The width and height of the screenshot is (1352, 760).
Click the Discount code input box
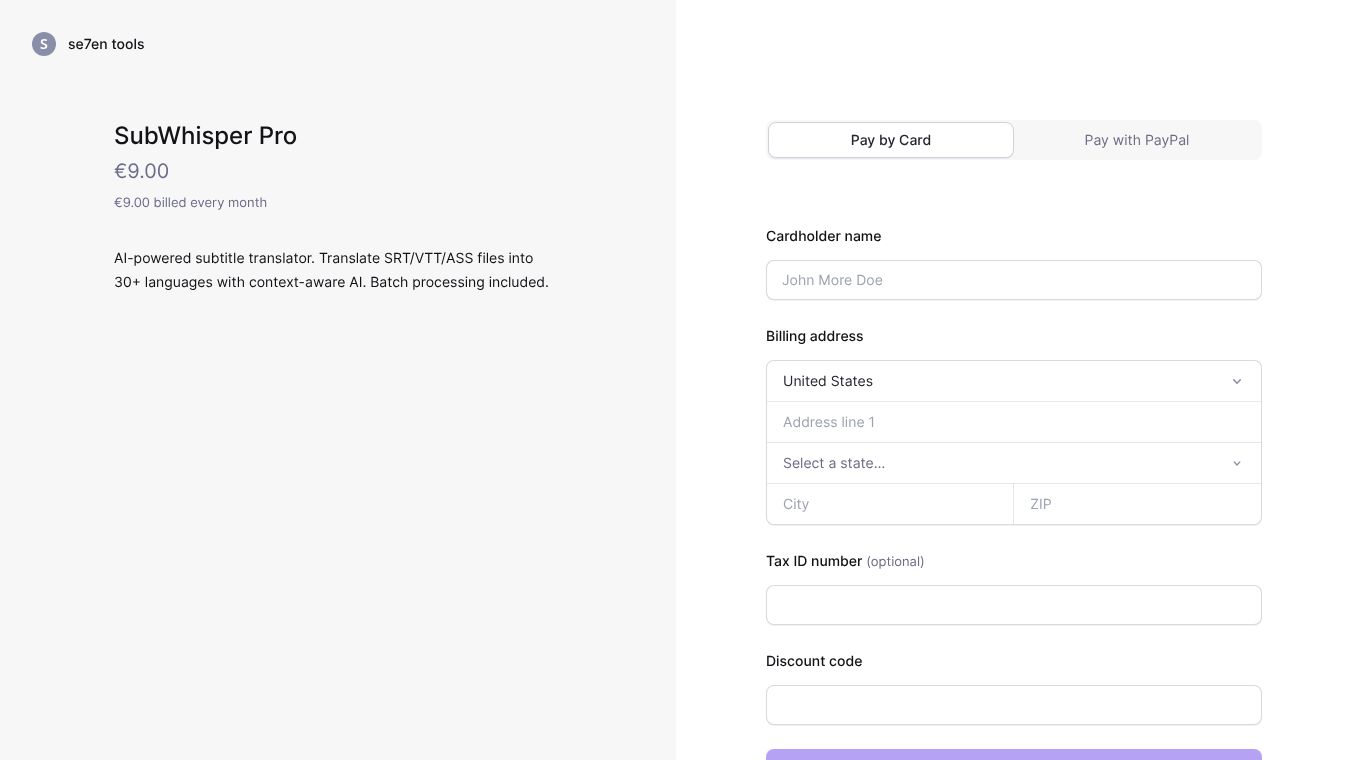click(x=1013, y=705)
